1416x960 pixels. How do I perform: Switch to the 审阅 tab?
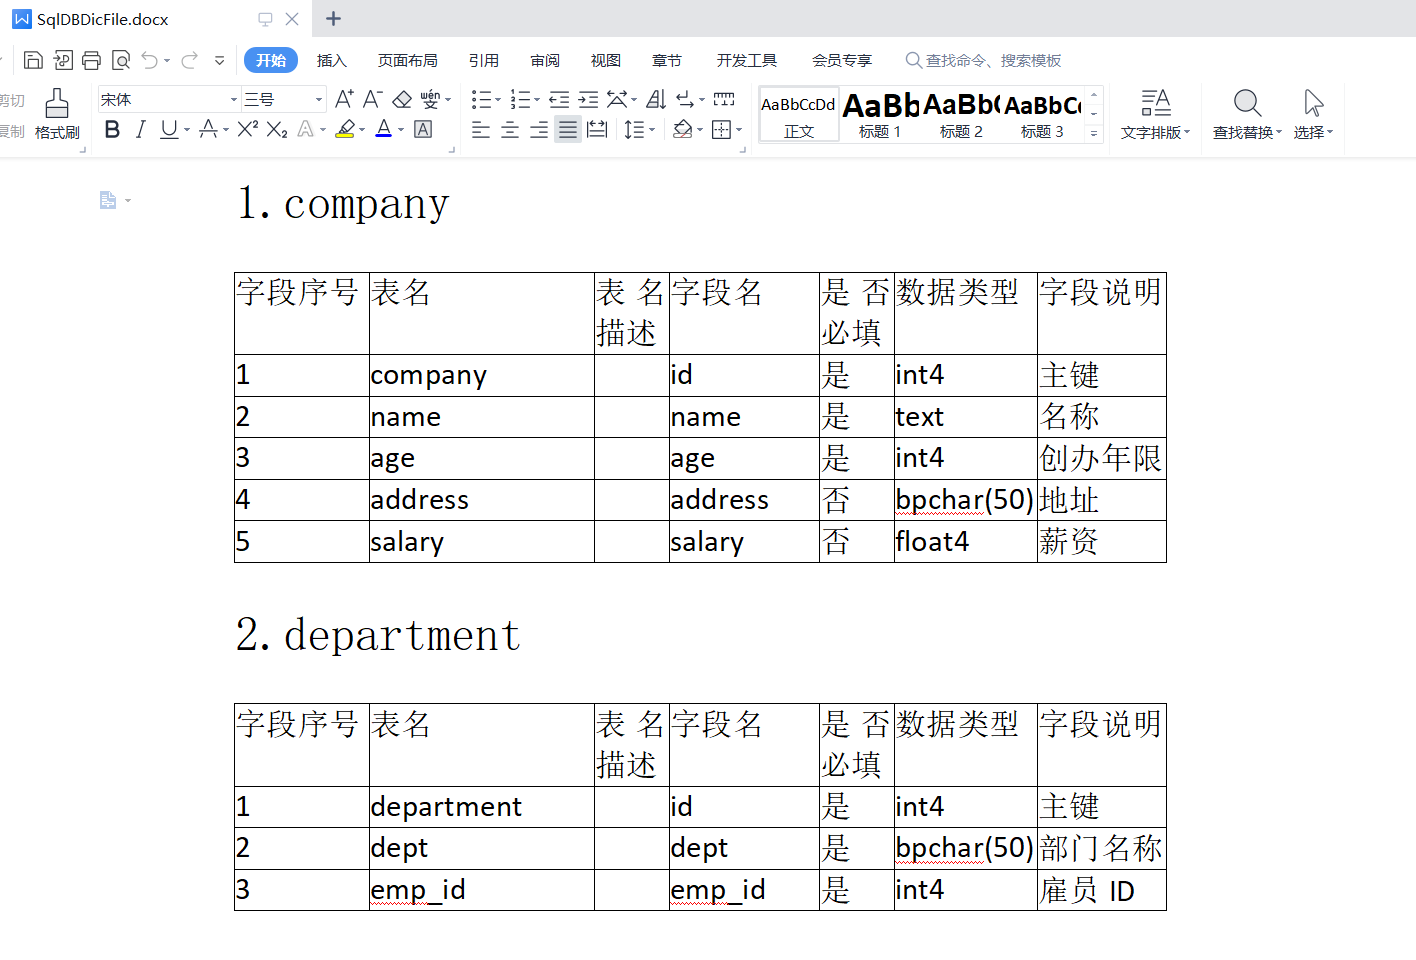[545, 61]
